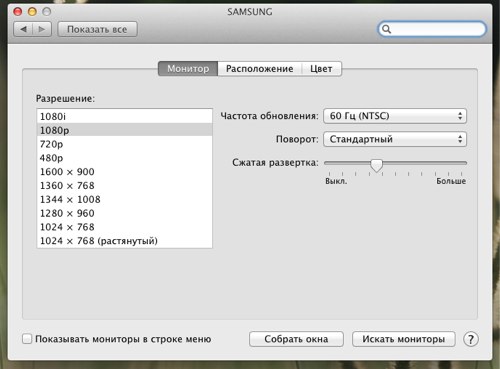Open the Расположение tab
Viewport: 500px width, 369px height.
[x=260, y=69]
